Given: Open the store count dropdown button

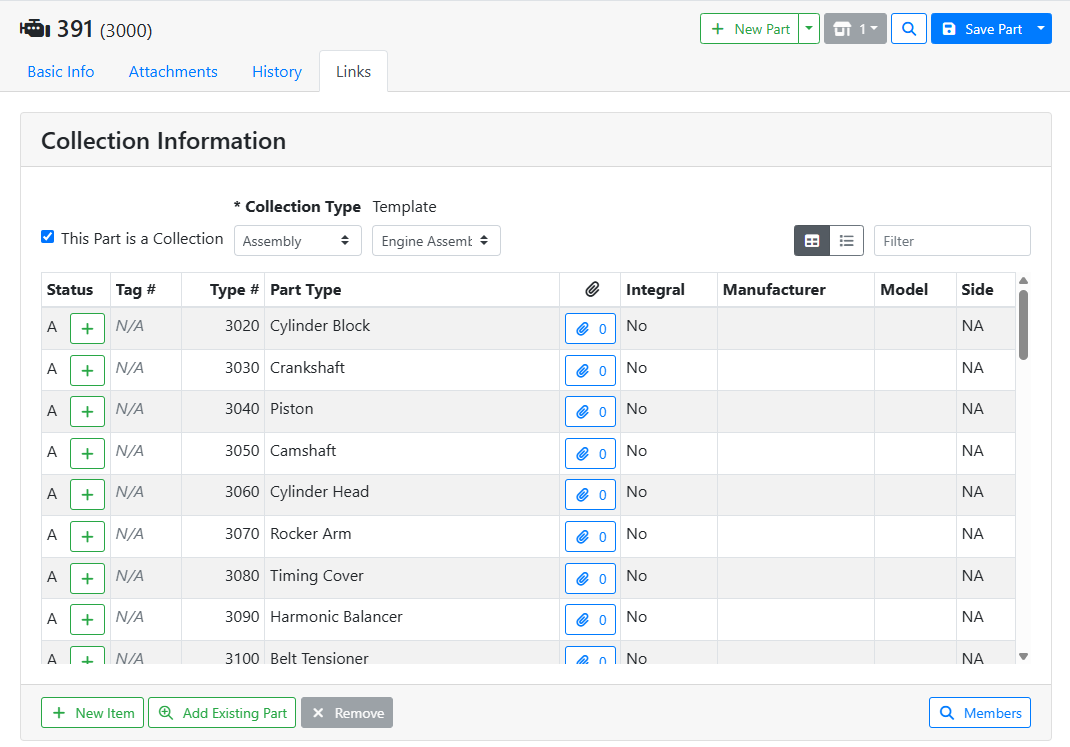Looking at the screenshot, I should (855, 29).
